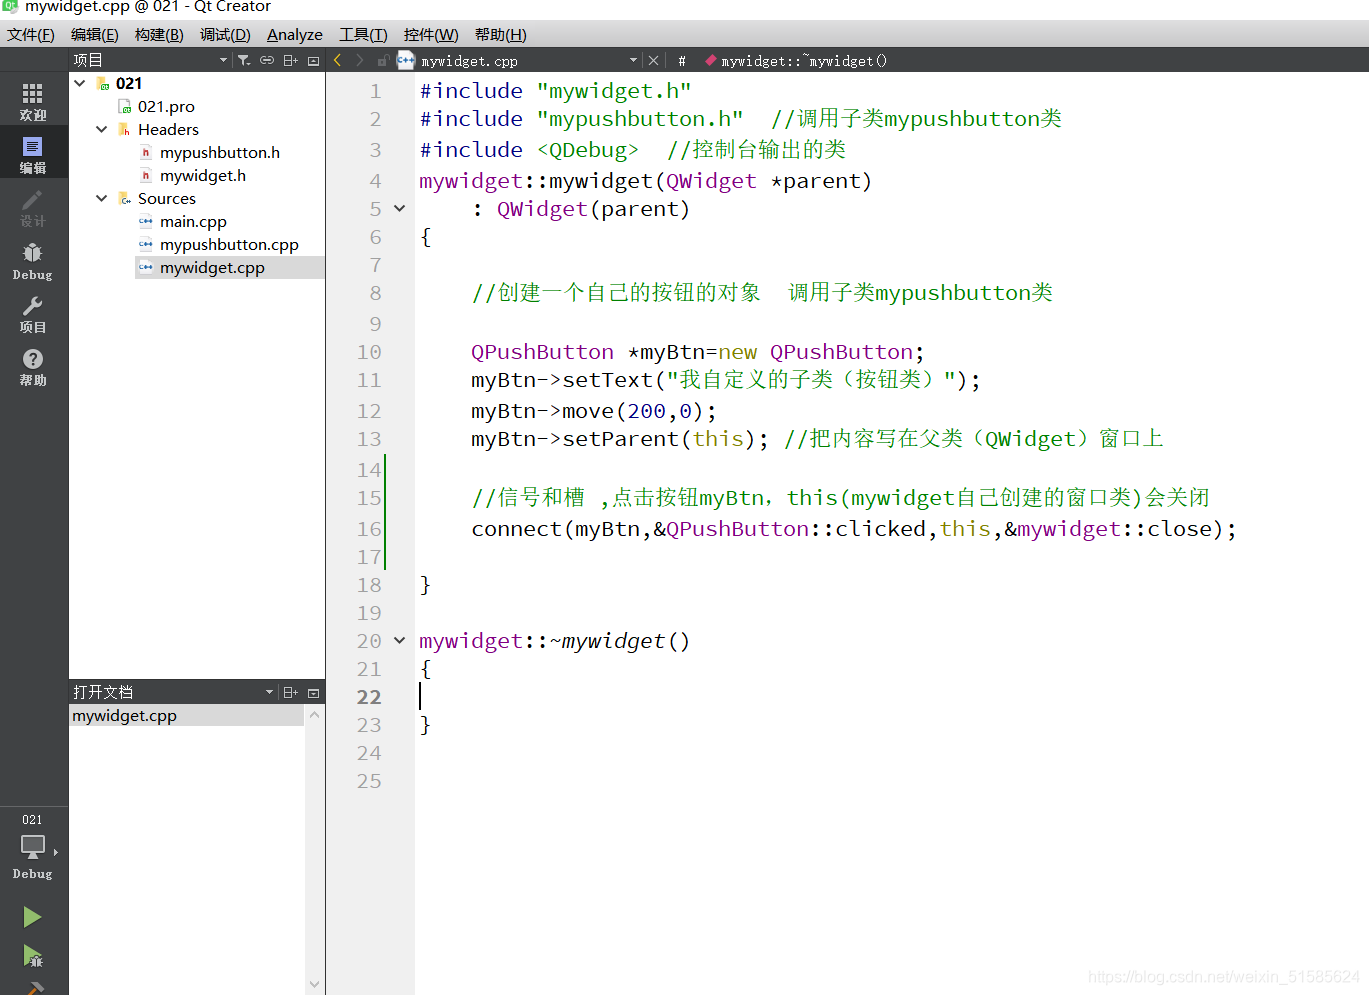Open mypushbutton.h header file
The width and height of the screenshot is (1369, 995).
tap(220, 152)
